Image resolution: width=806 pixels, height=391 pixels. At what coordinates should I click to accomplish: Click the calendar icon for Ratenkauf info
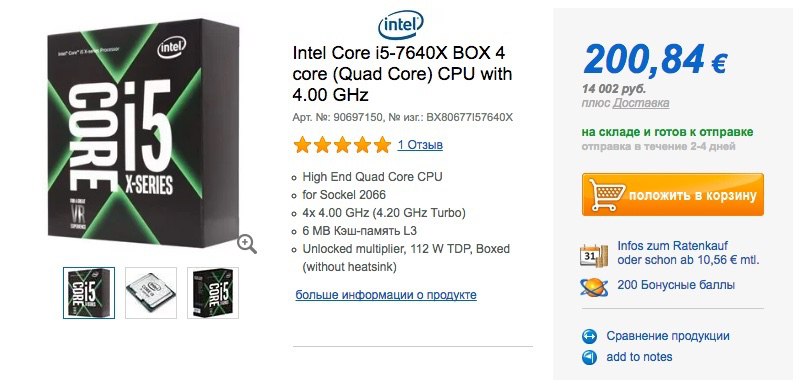coord(594,255)
